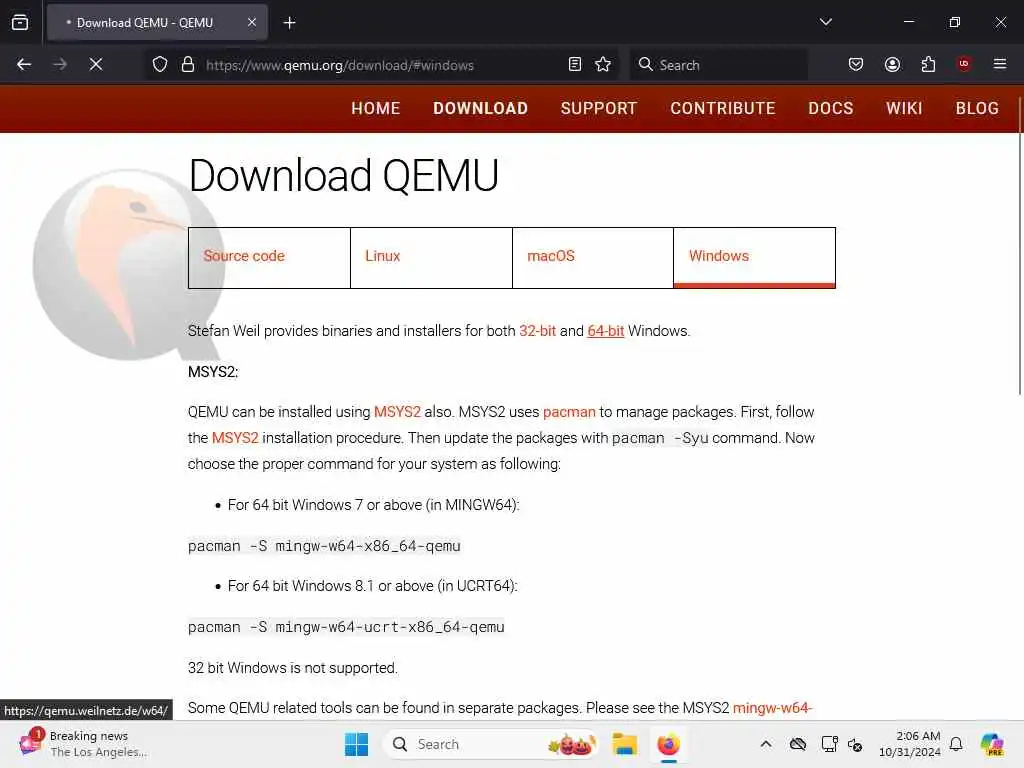
Task: Click the page vertical scrollbar thumb
Action: pyautogui.click(x=1019, y=245)
